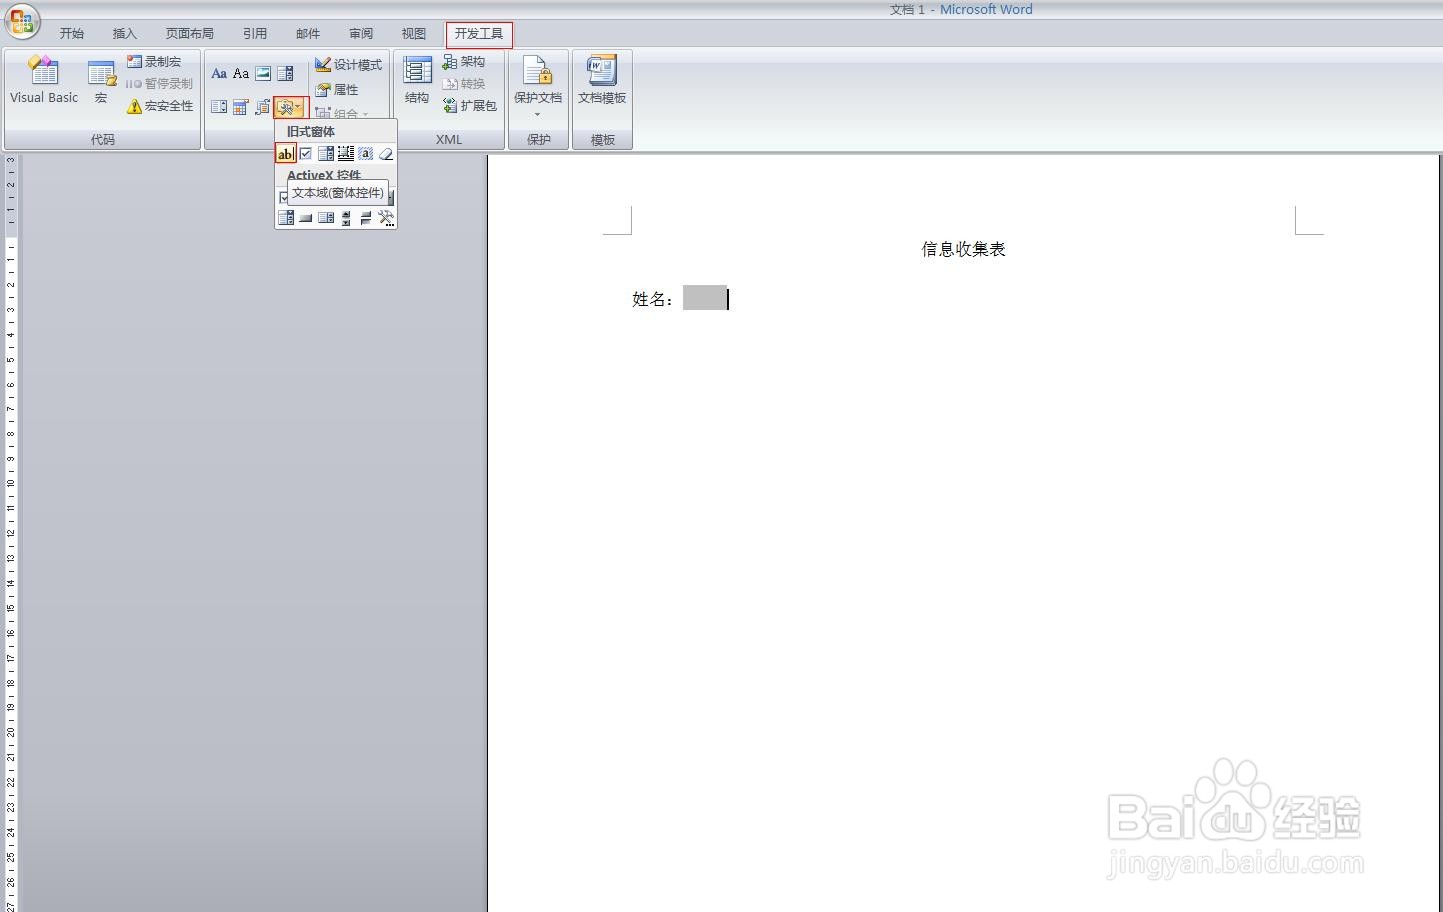The width and height of the screenshot is (1443, 912).
Task: Open the 结构 structure pane
Action: pos(417,80)
